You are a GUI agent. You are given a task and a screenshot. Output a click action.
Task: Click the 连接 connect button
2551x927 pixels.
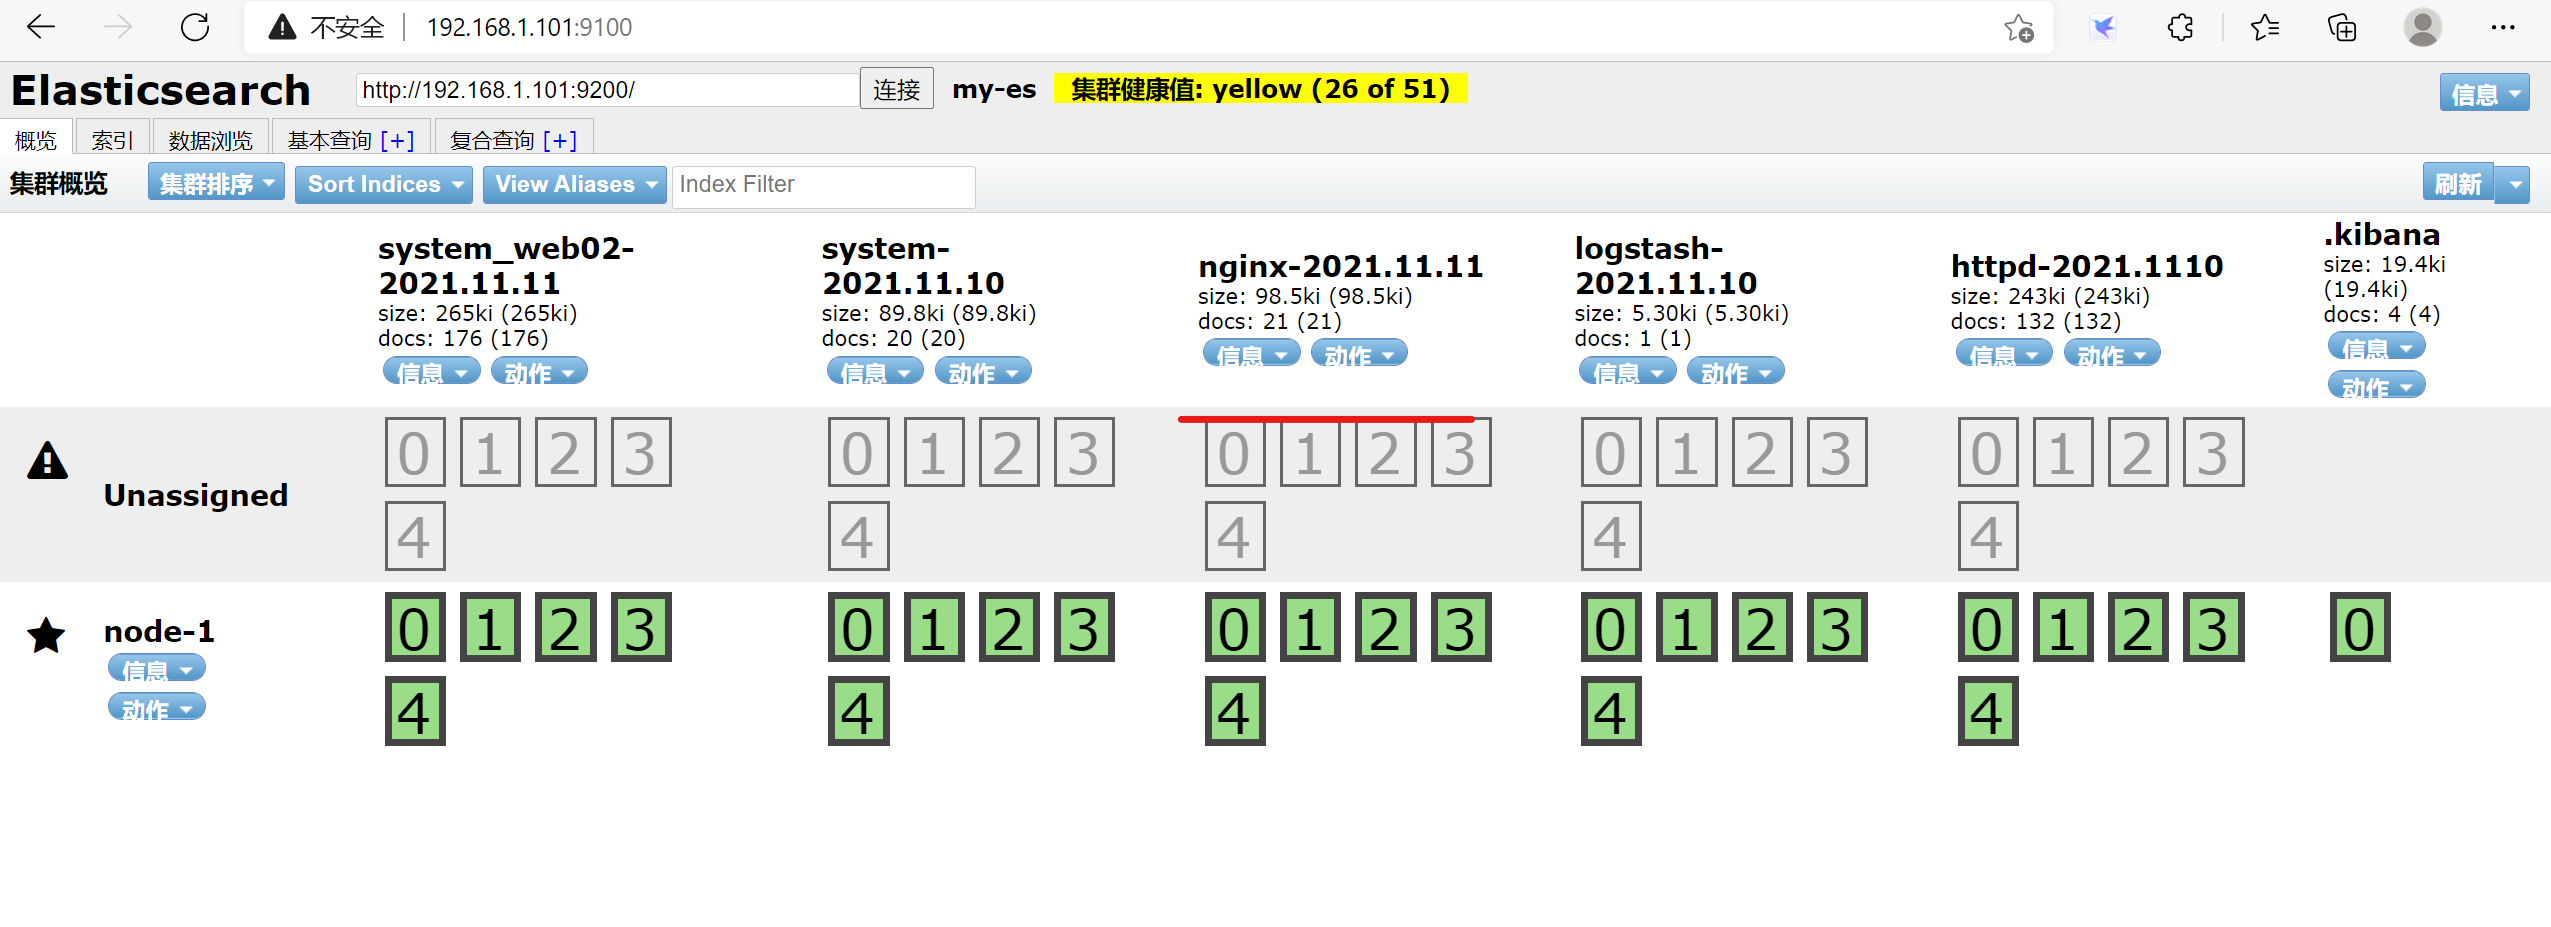click(x=896, y=89)
